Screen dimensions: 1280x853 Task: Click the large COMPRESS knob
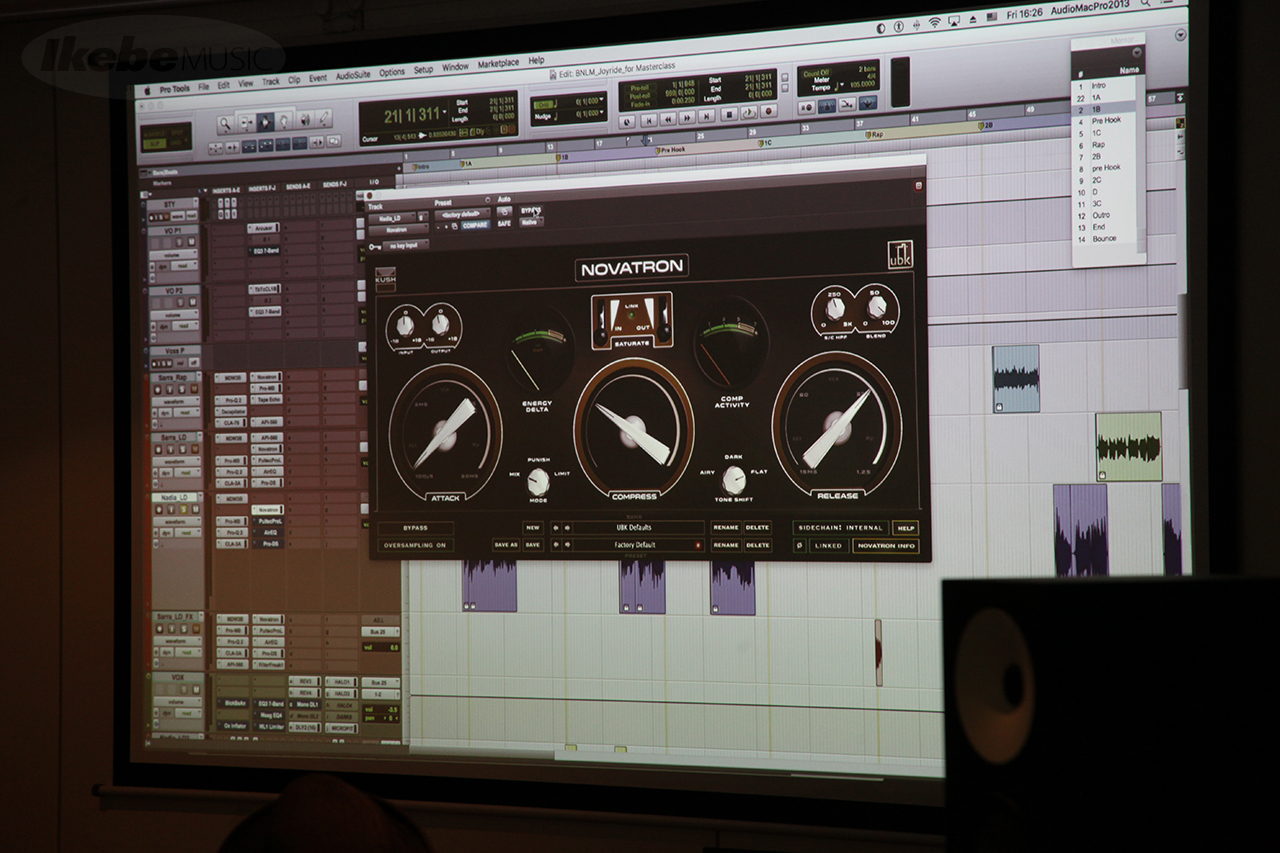(634, 425)
